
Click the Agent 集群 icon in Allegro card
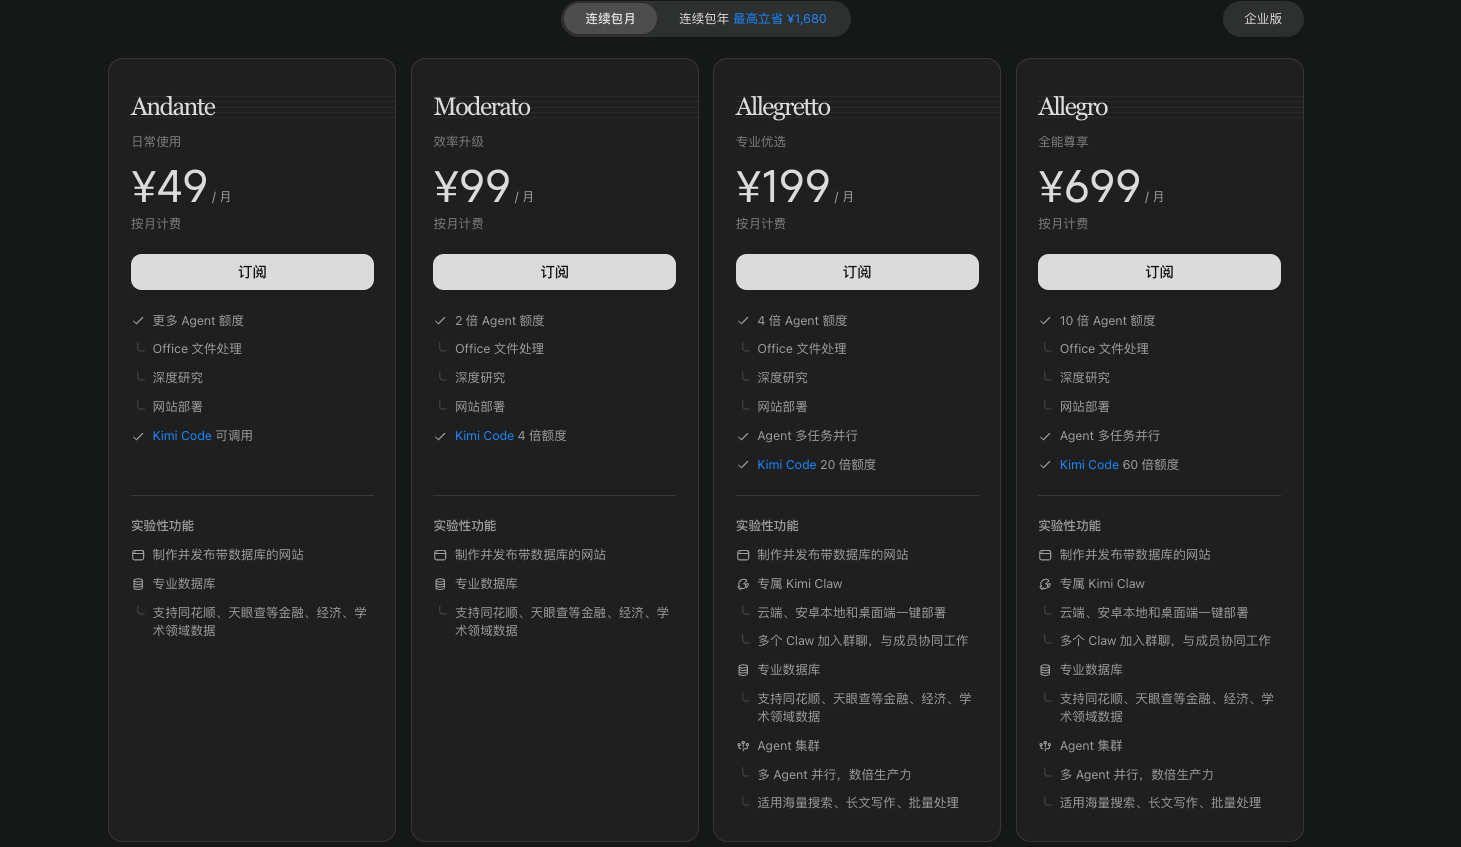point(1045,746)
